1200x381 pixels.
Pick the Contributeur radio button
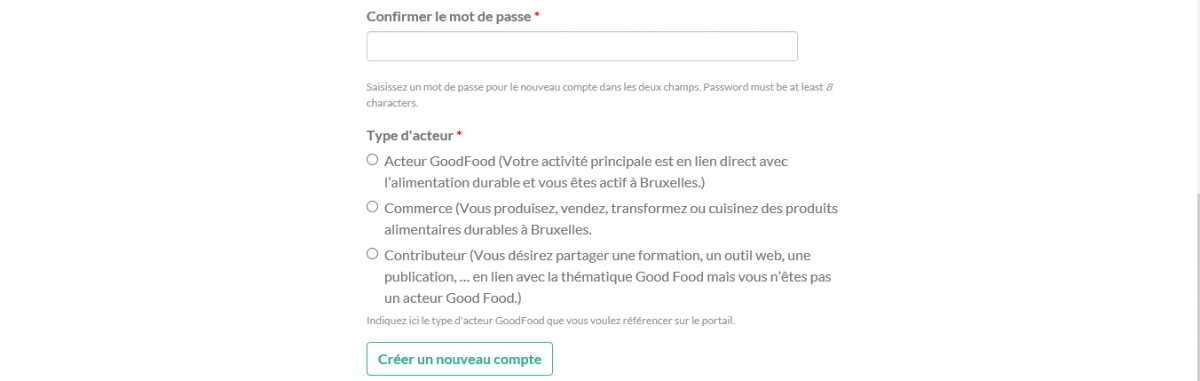(373, 254)
